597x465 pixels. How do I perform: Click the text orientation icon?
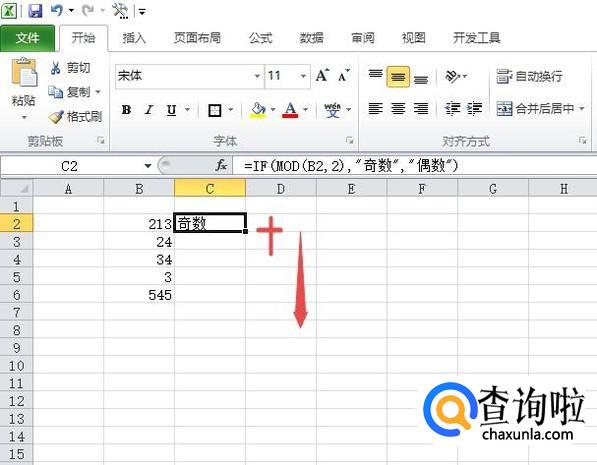(x=453, y=76)
